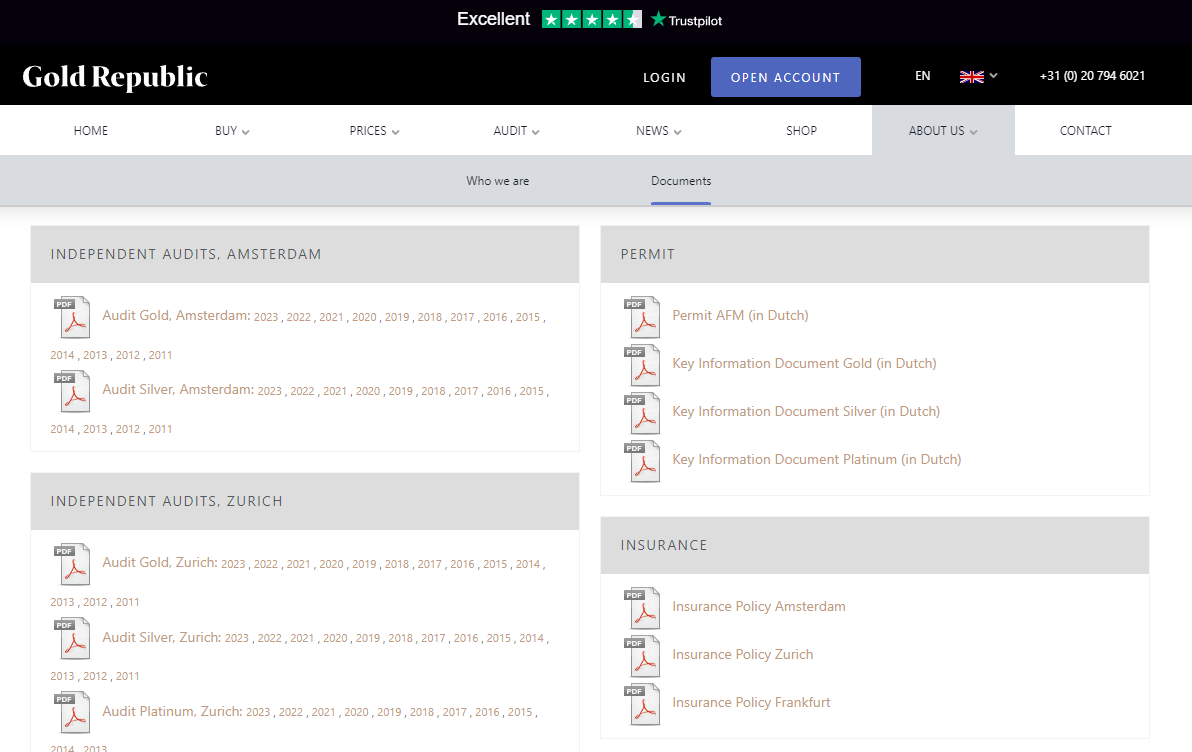The height and width of the screenshot is (752, 1192).
Task: Open the SHOP page
Action: click(x=801, y=131)
